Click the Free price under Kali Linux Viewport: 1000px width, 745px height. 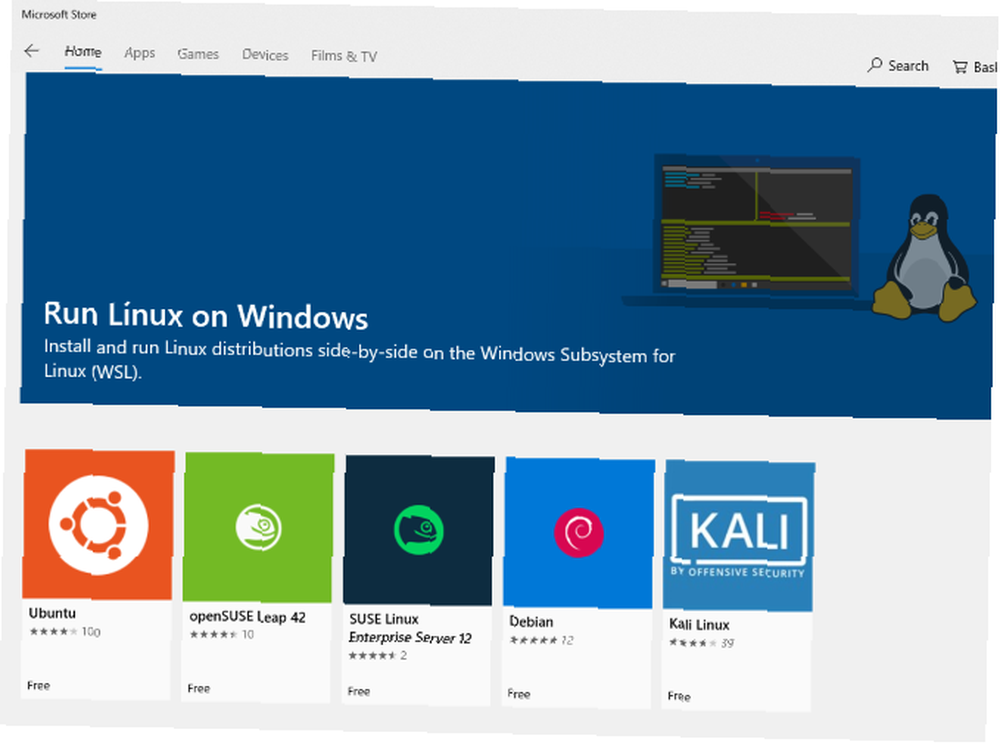point(679,697)
